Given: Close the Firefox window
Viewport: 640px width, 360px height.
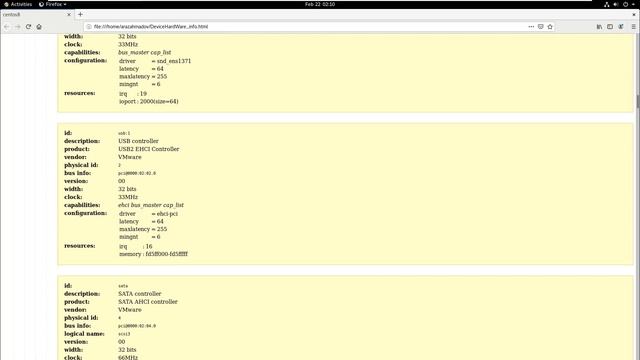Looking at the screenshot, I should click(634, 14).
